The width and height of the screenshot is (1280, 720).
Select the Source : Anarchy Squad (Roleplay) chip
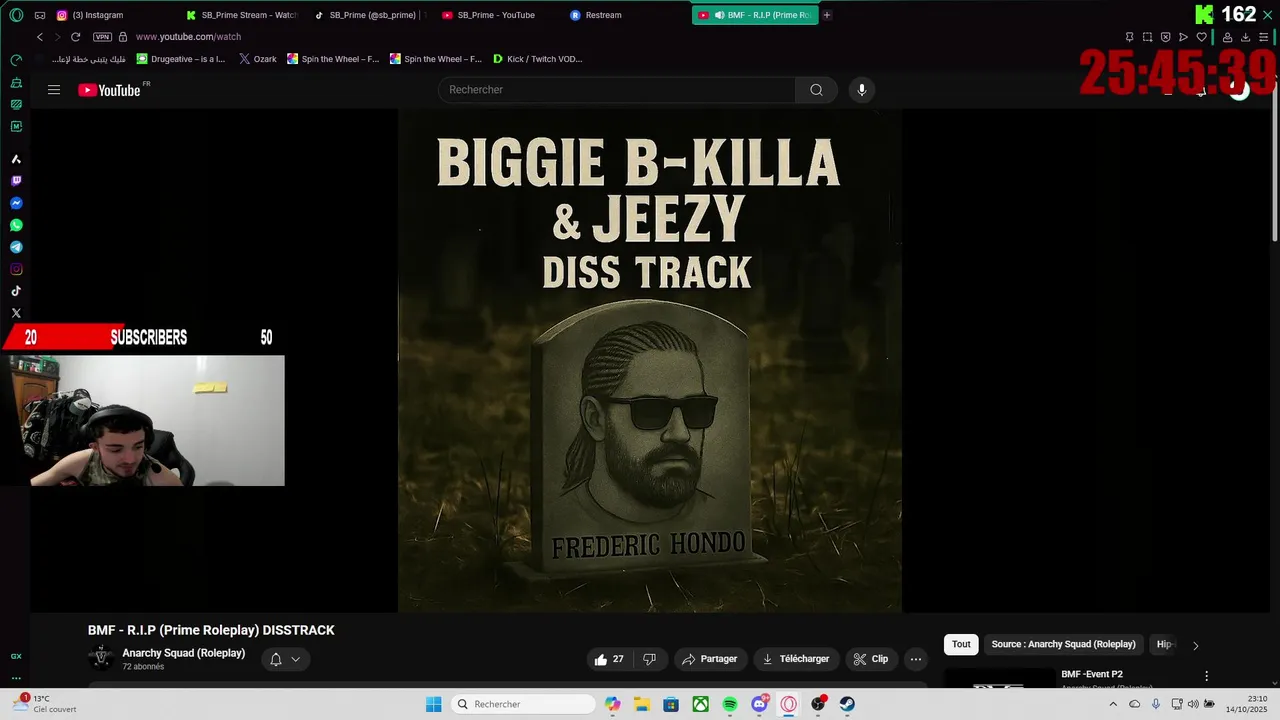click(x=1063, y=644)
